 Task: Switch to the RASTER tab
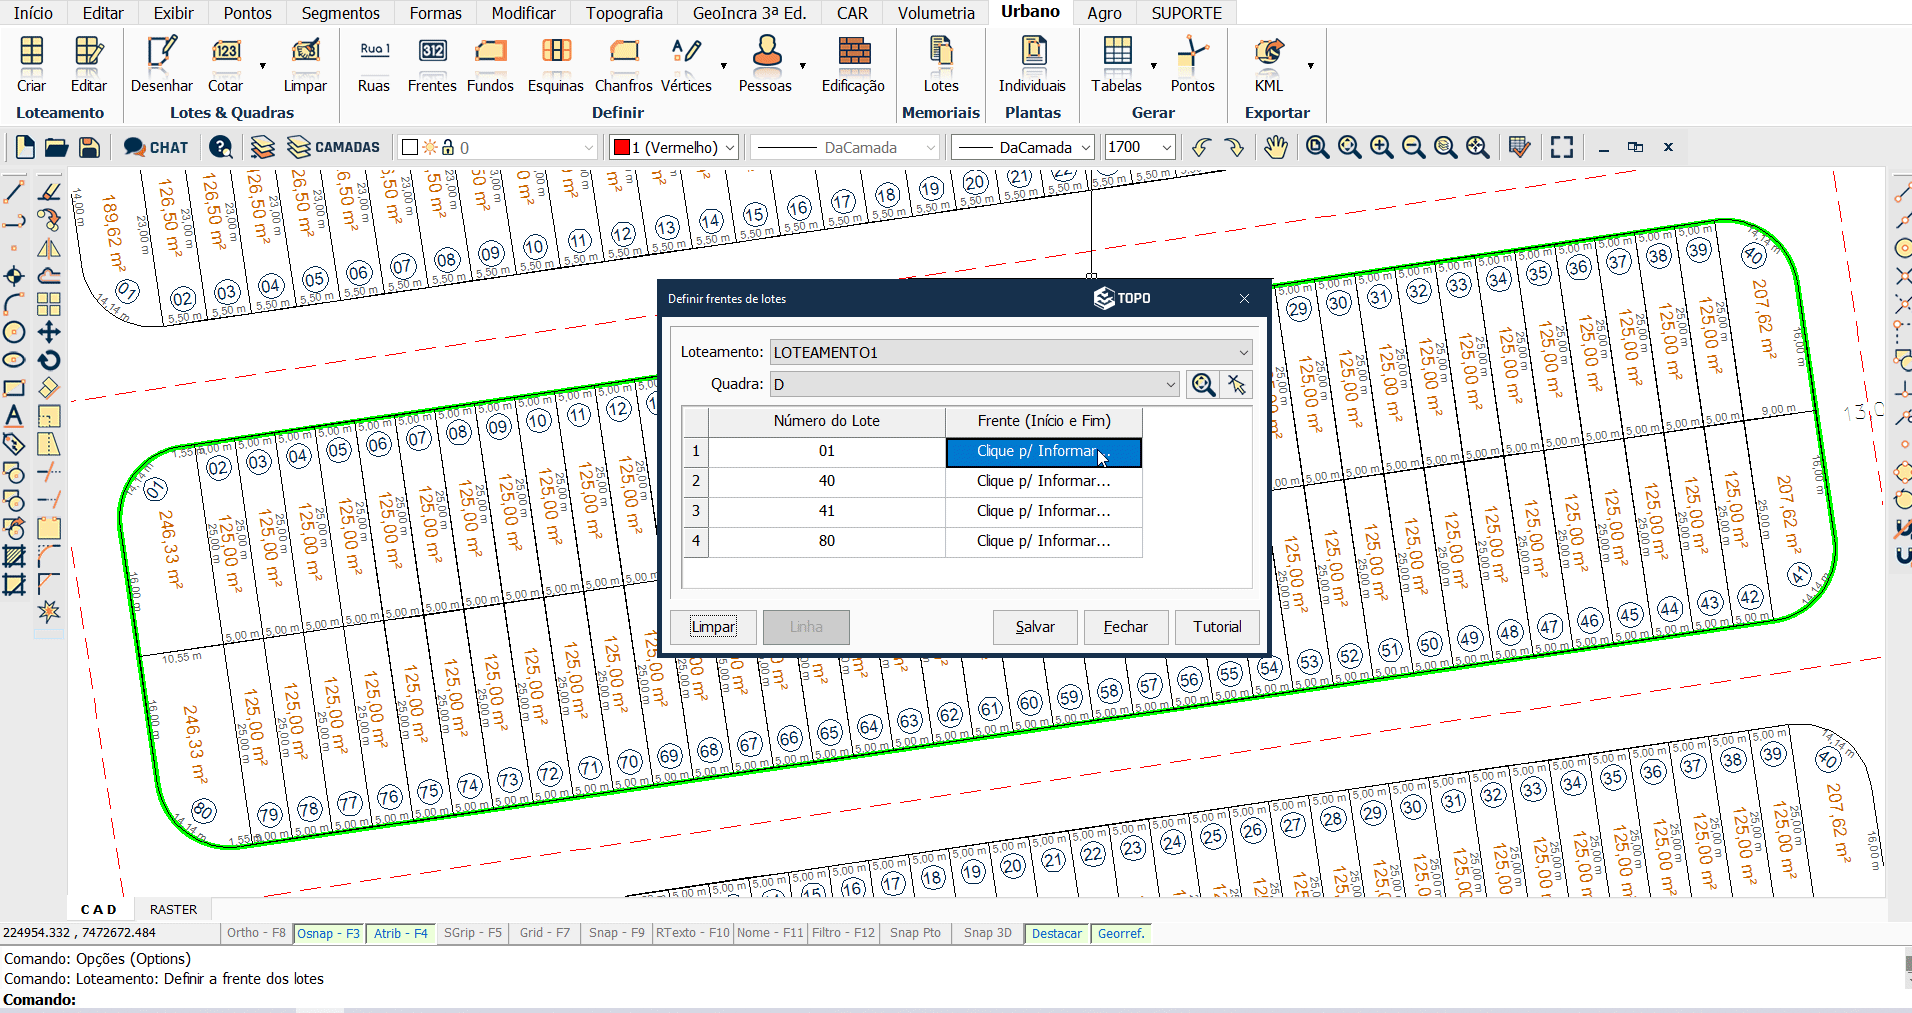(173, 909)
